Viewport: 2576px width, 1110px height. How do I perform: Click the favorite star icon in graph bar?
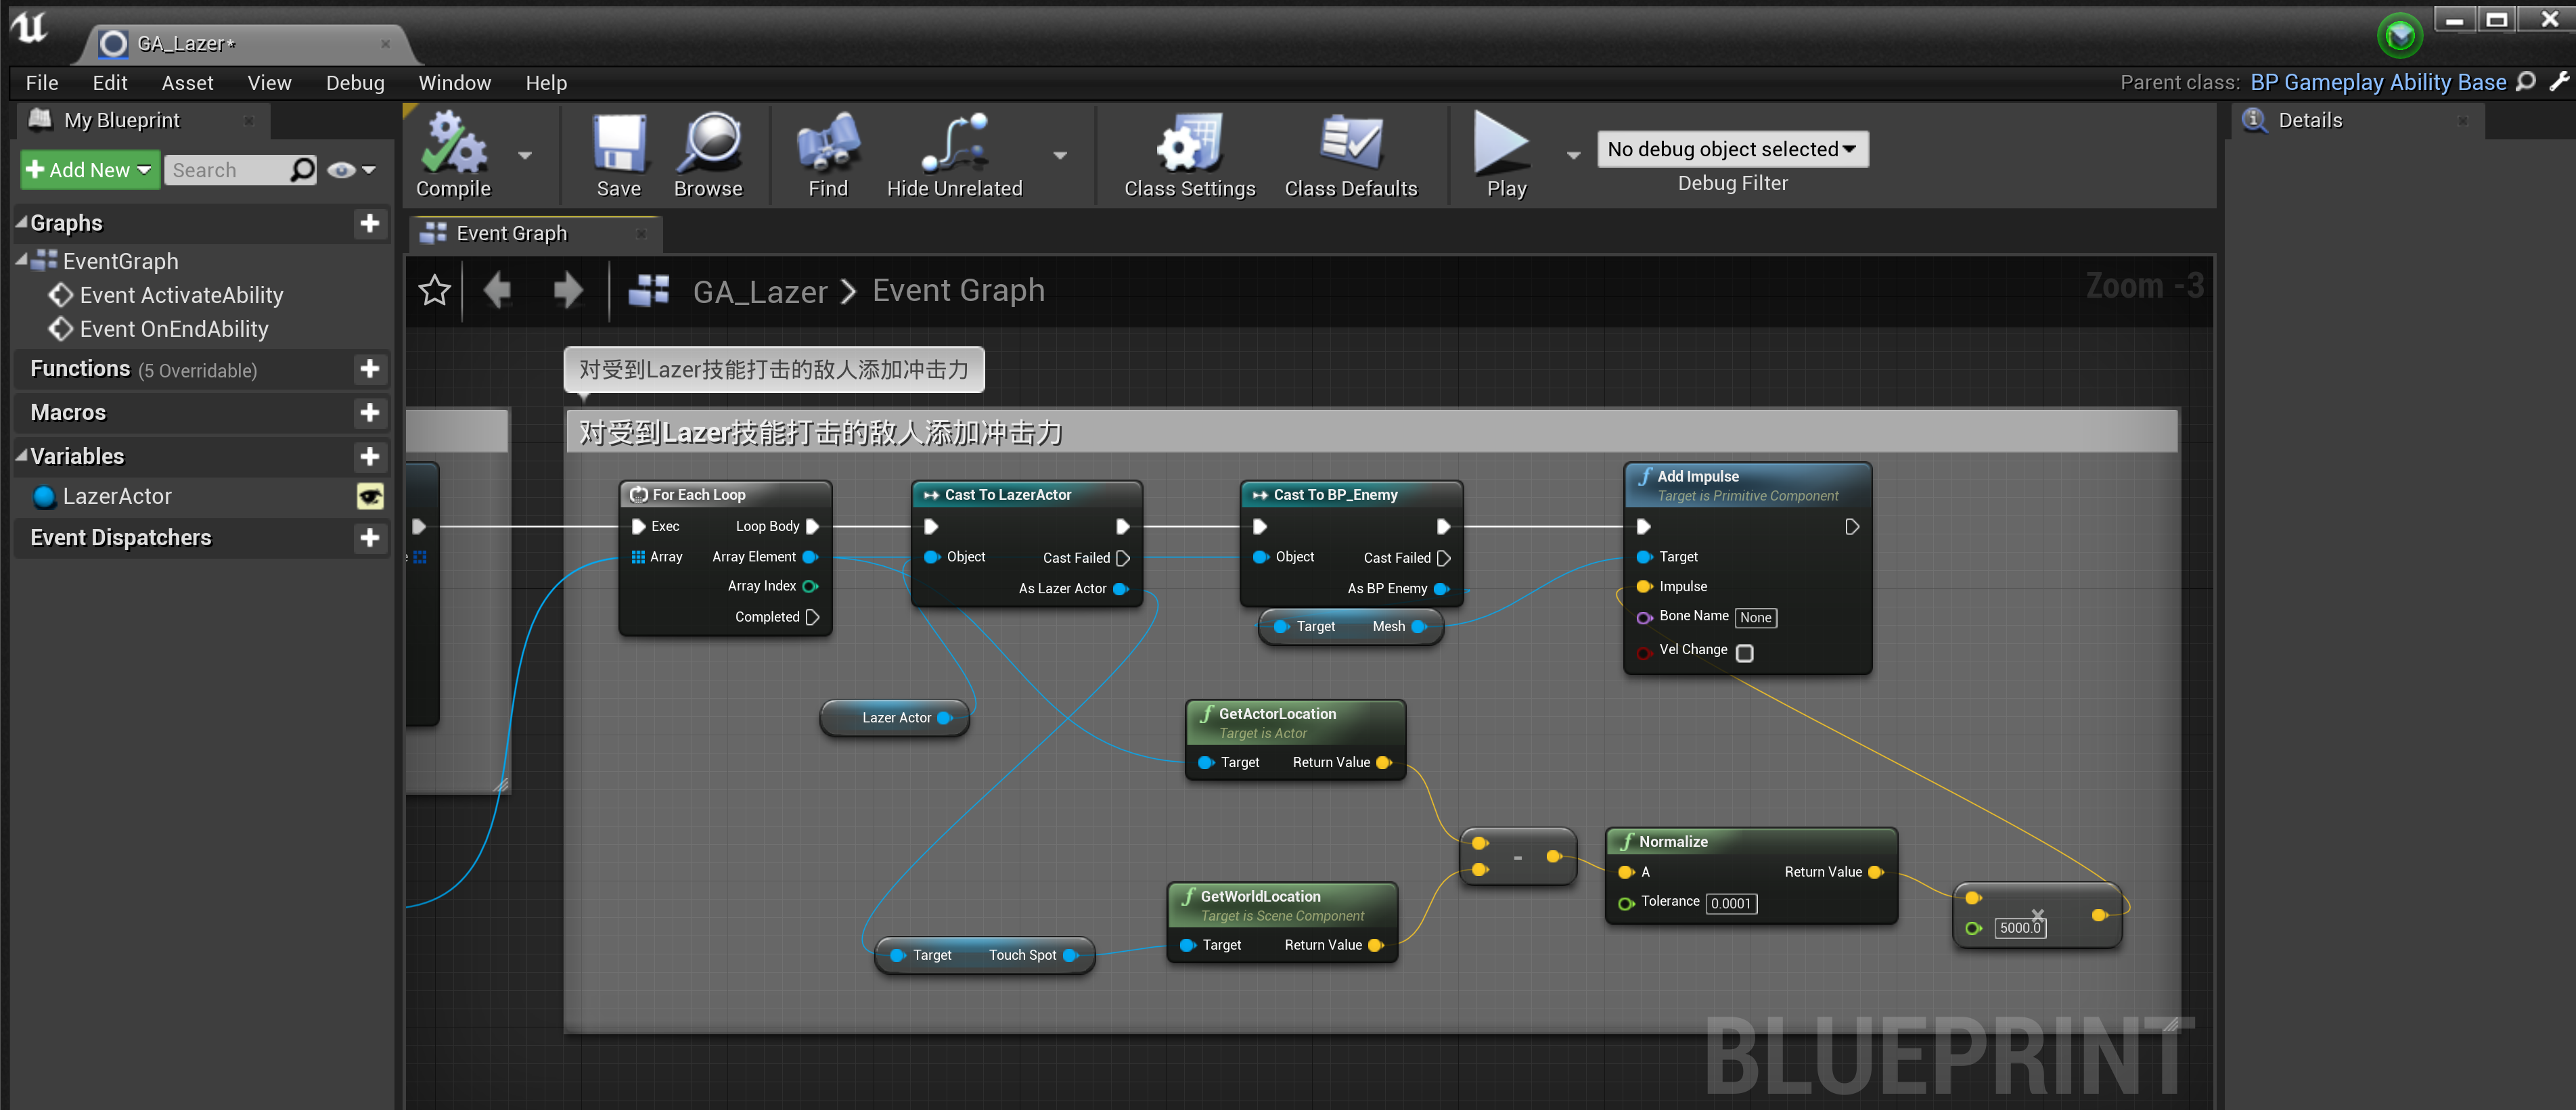click(x=434, y=291)
